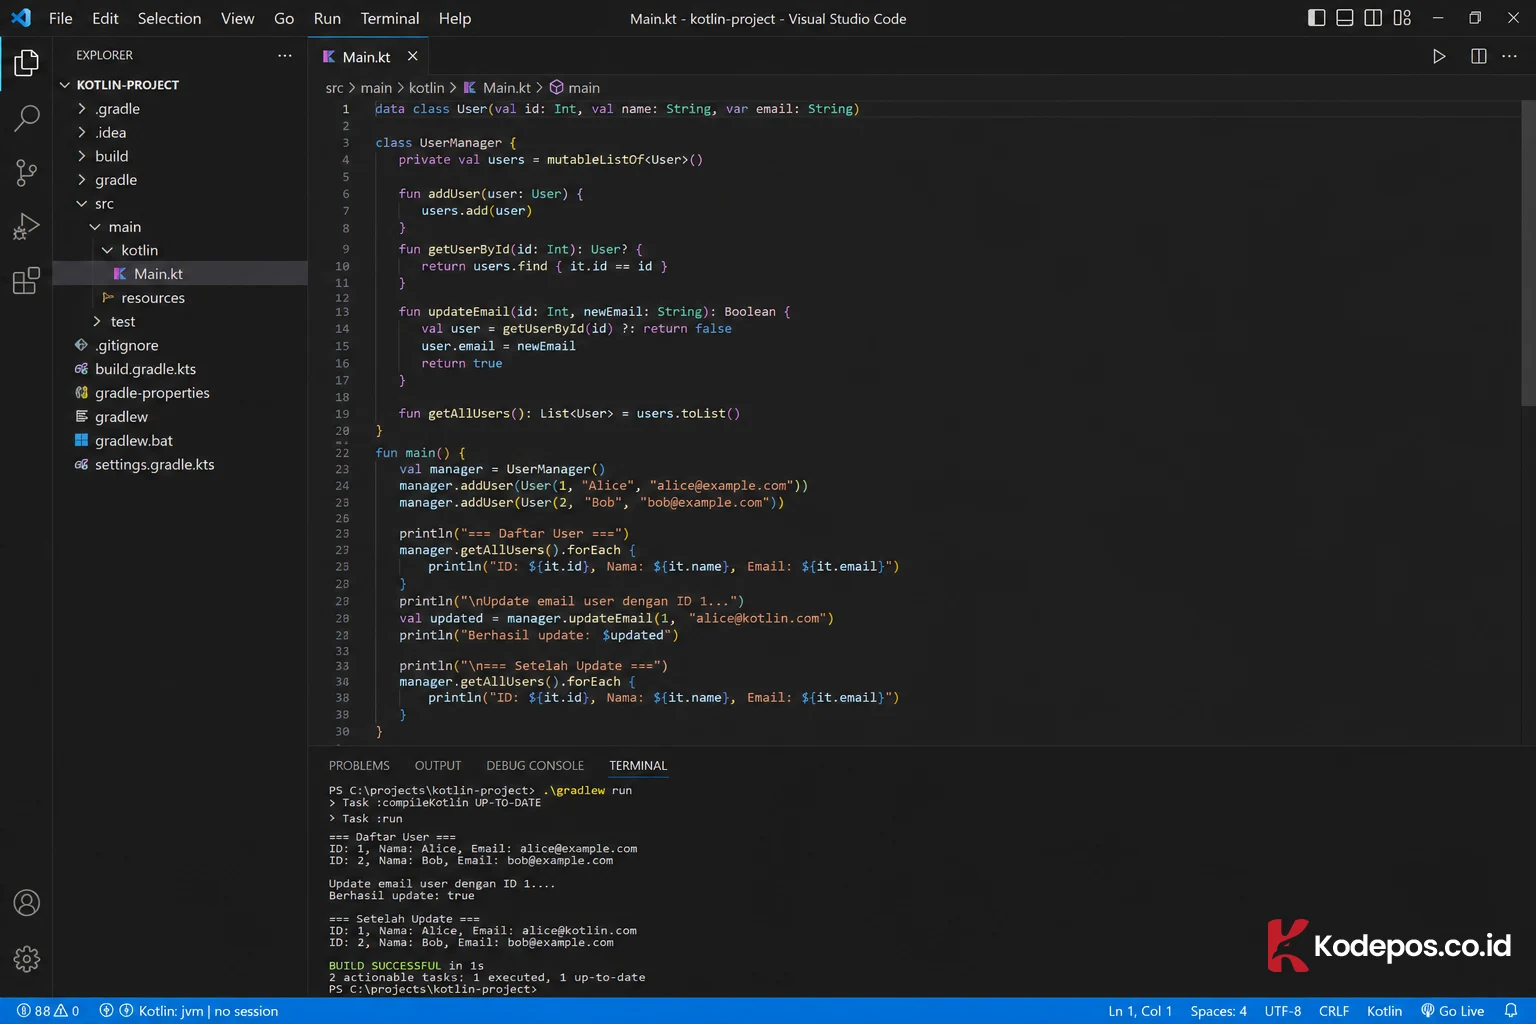The height and width of the screenshot is (1024, 1536).
Task: Open the Edit menu
Action: 105,18
